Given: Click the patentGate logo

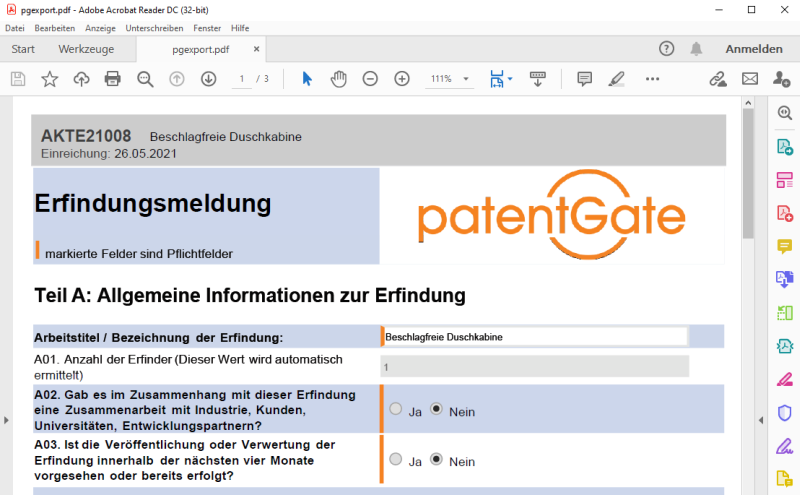Looking at the screenshot, I should (x=552, y=215).
